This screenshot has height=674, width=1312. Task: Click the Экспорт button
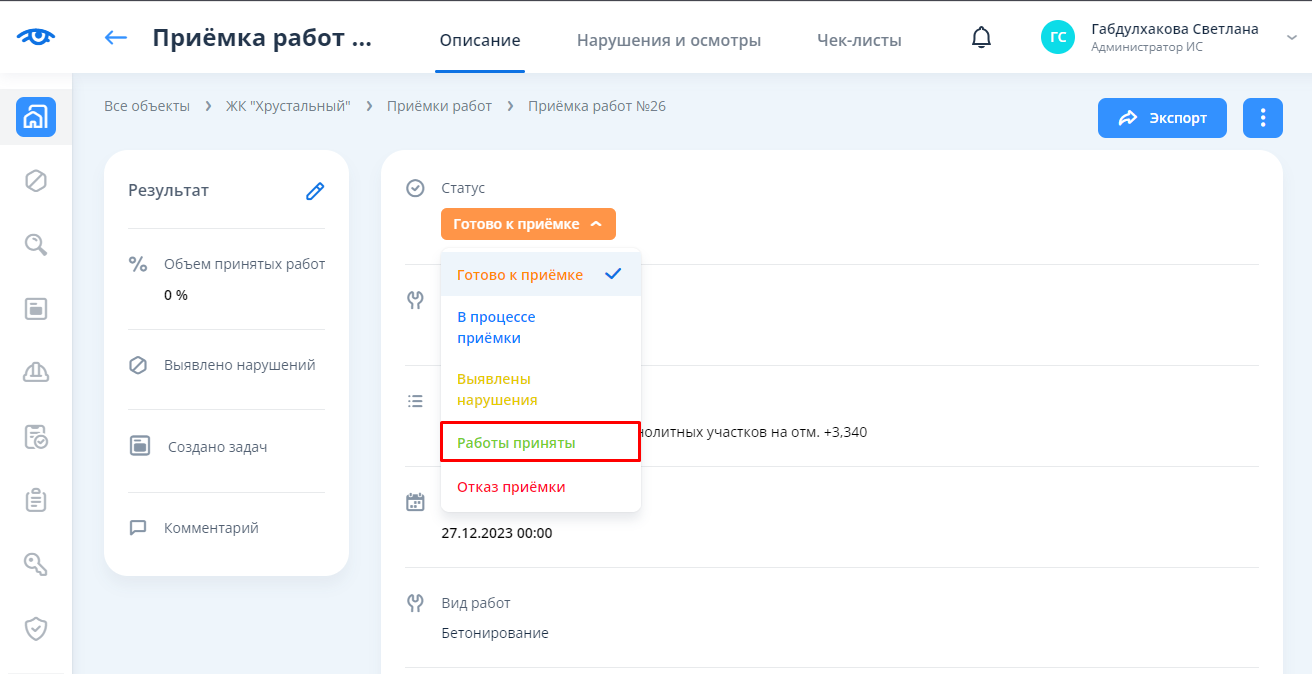[x=1162, y=118]
